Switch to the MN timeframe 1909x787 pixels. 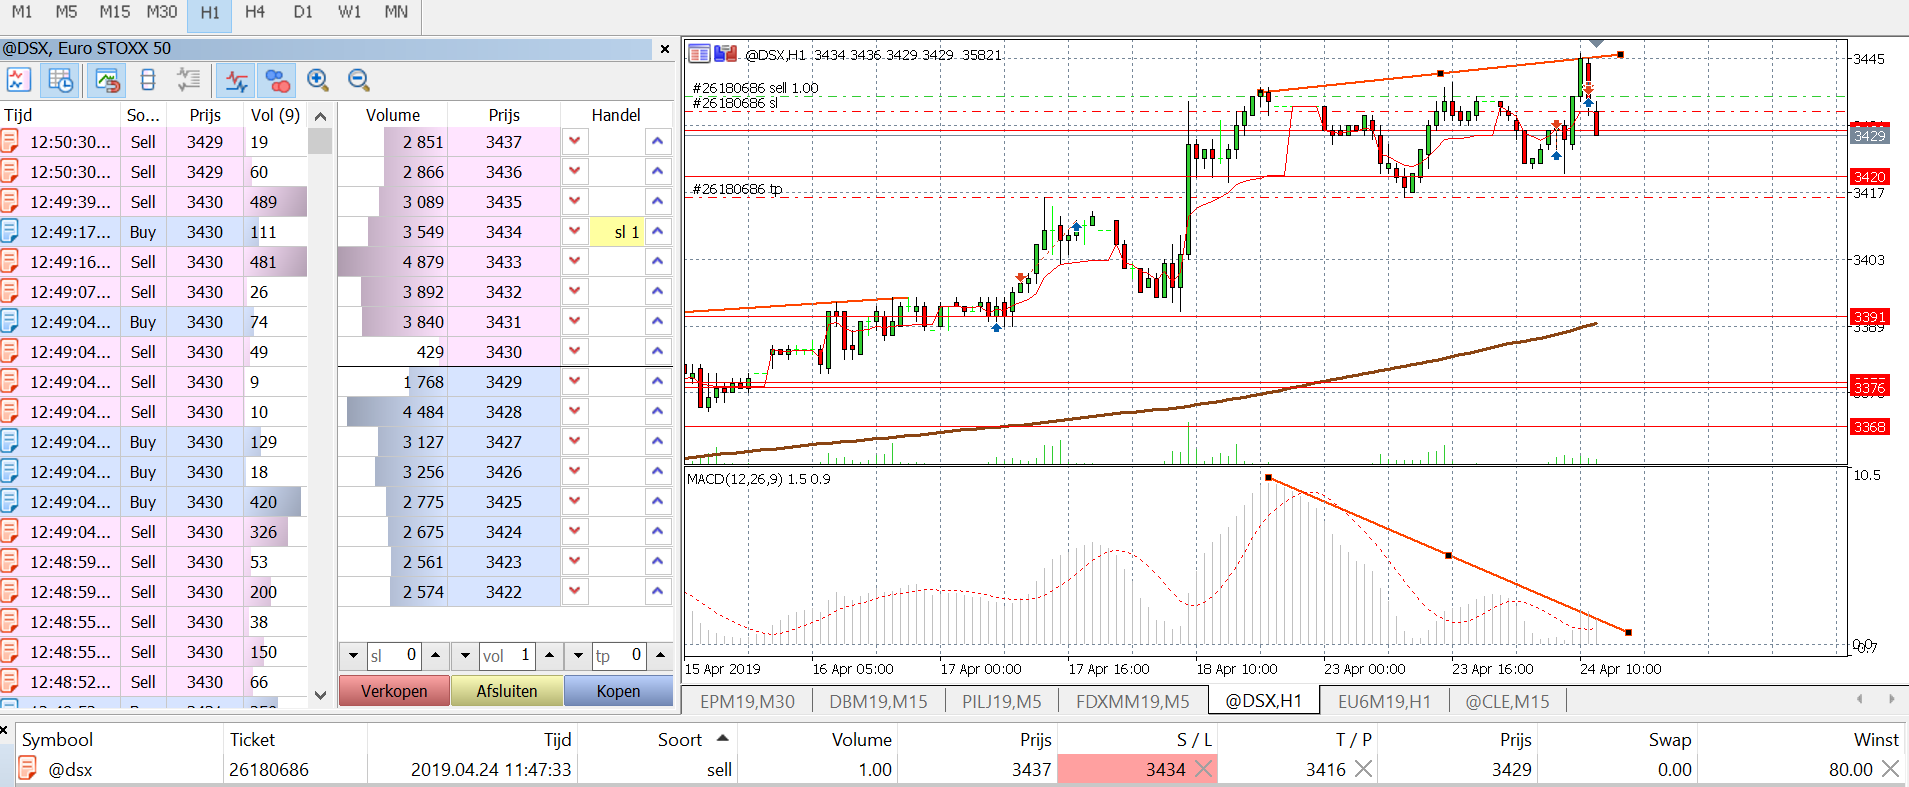click(x=396, y=12)
